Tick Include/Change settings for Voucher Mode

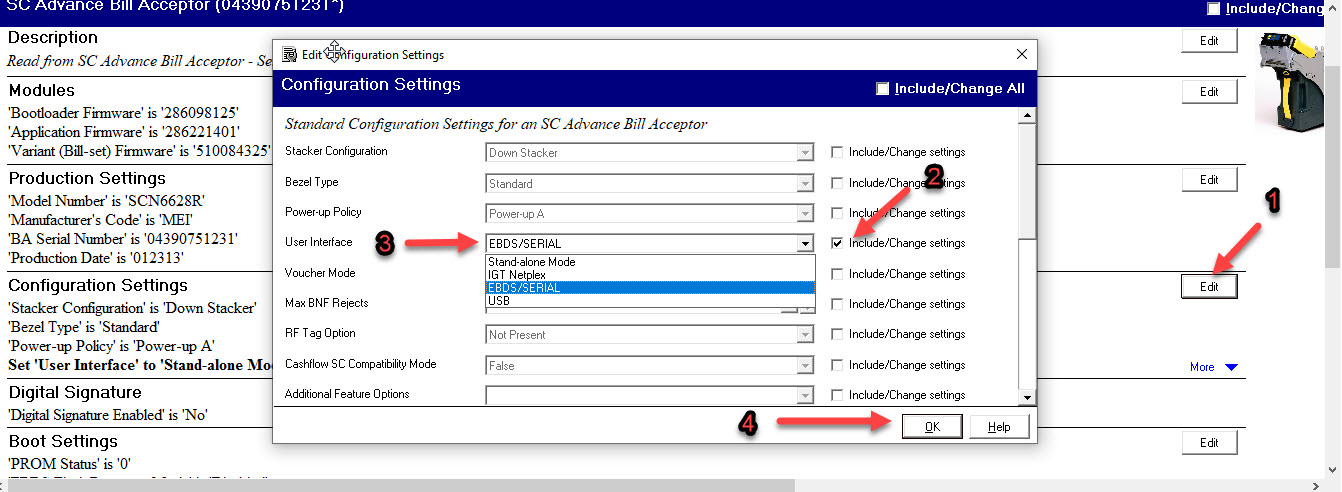coord(837,274)
